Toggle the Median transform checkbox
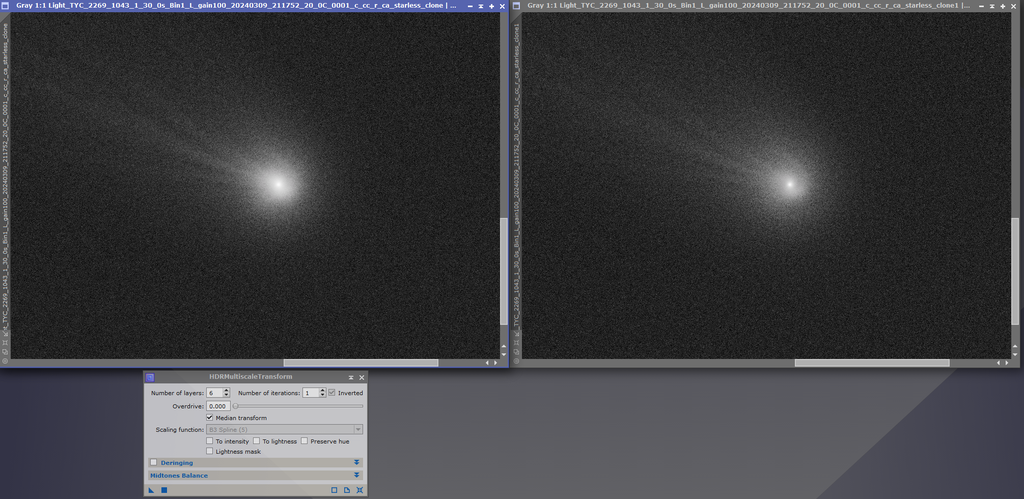Viewport: 1024px width, 499px height. pyautogui.click(x=209, y=418)
